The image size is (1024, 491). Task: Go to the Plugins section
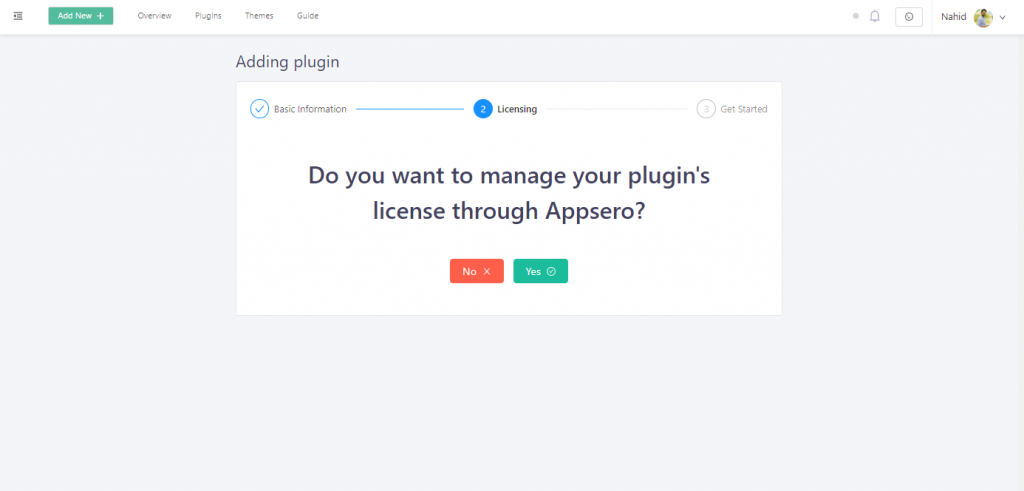pos(208,16)
